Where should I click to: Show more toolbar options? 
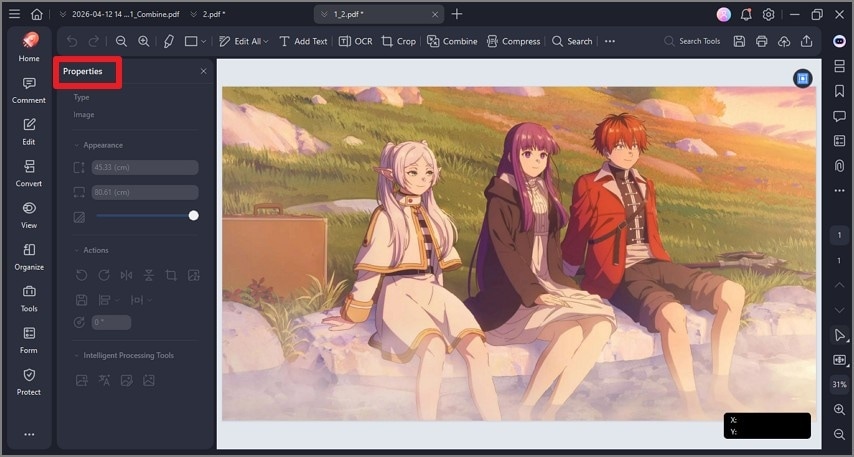click(610, 41)
